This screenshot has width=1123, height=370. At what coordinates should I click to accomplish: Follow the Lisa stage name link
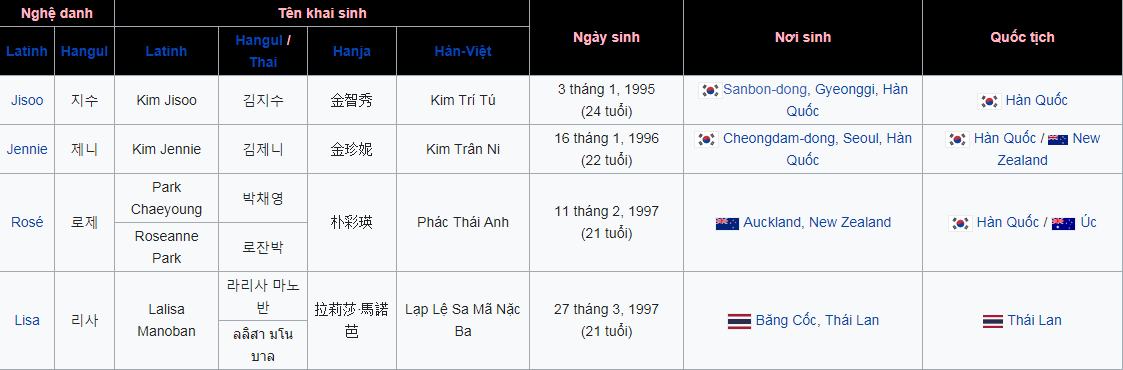point(27,321)
